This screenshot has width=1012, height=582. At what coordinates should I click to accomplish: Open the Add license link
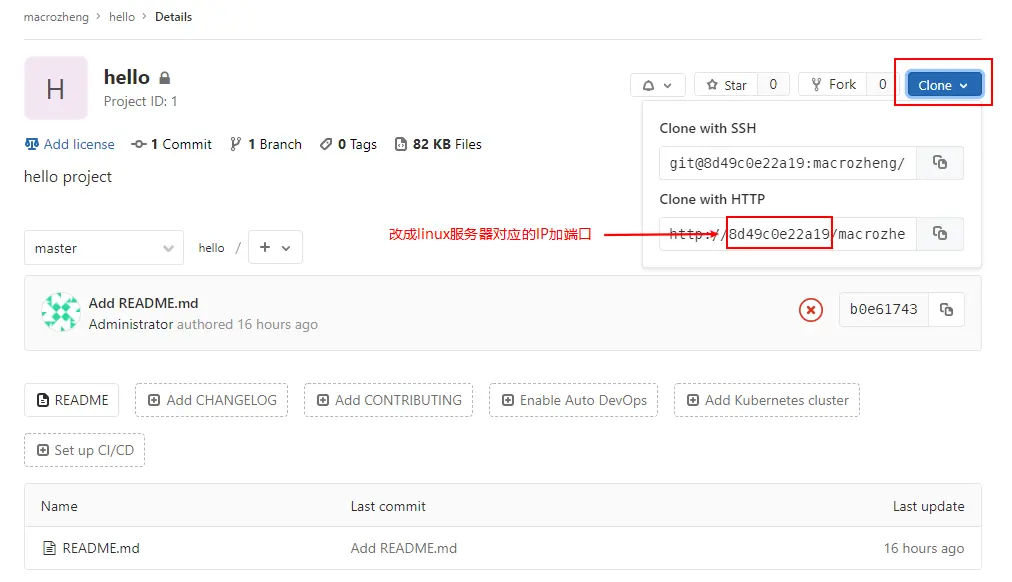[70, 145]
